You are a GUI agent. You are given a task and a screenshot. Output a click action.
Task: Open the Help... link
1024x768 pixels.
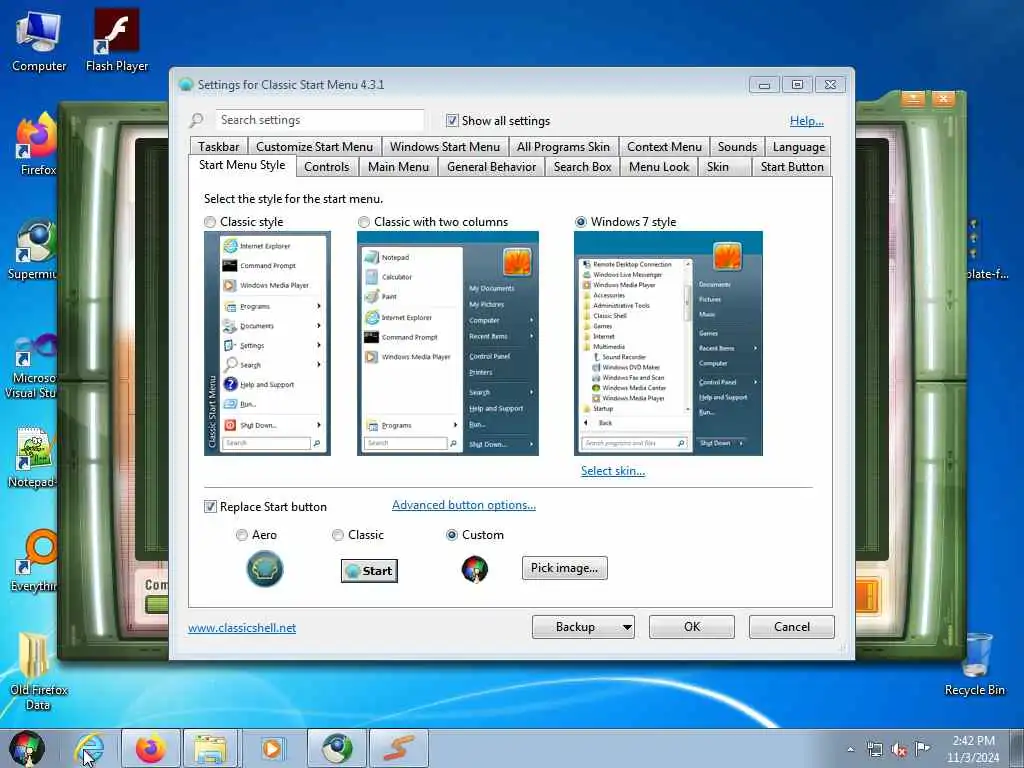807,121
